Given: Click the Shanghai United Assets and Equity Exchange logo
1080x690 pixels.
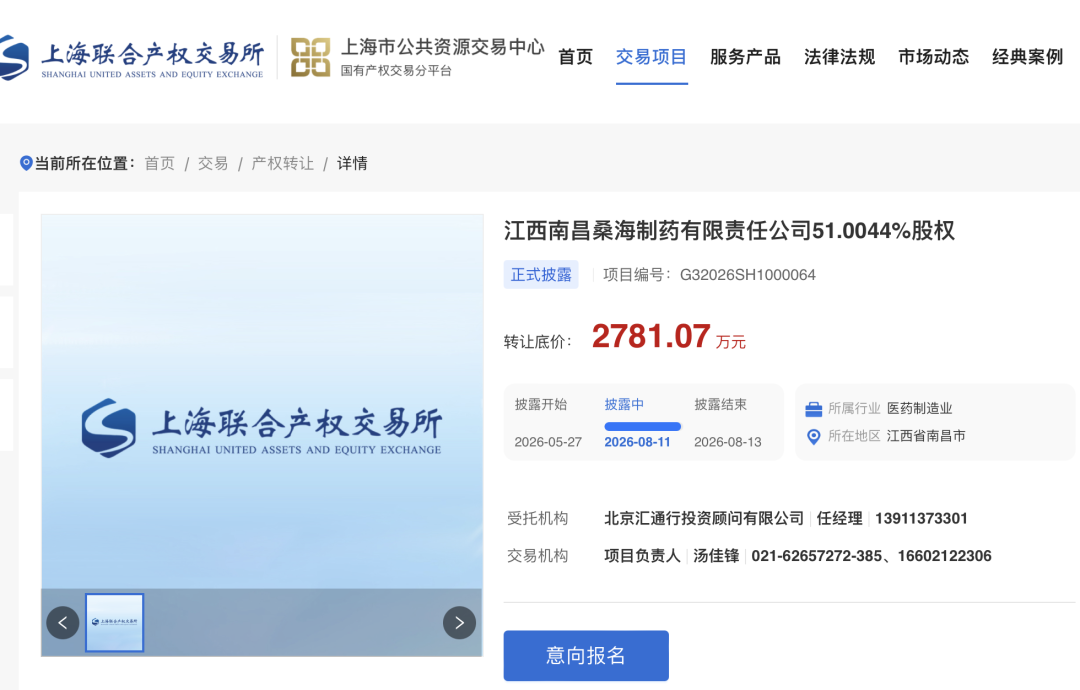Looking at the screenshot, I should [132, 59].
